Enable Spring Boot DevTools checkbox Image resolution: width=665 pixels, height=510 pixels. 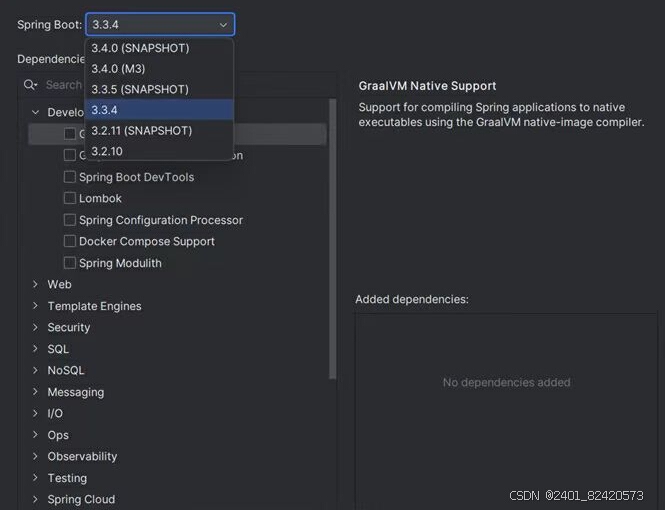click(x=70, y=177)
